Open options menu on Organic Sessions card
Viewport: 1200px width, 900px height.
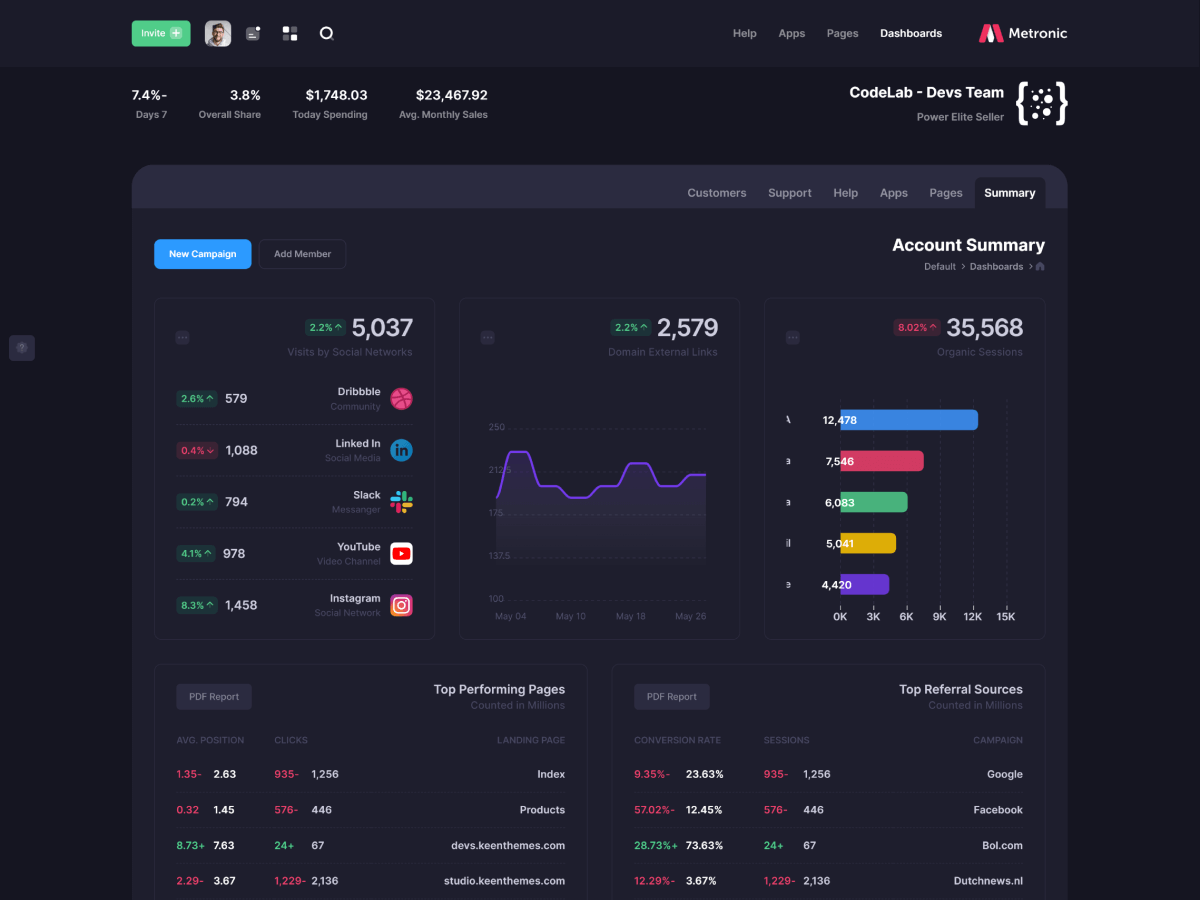pyautogui.click(x=792, y=338)
